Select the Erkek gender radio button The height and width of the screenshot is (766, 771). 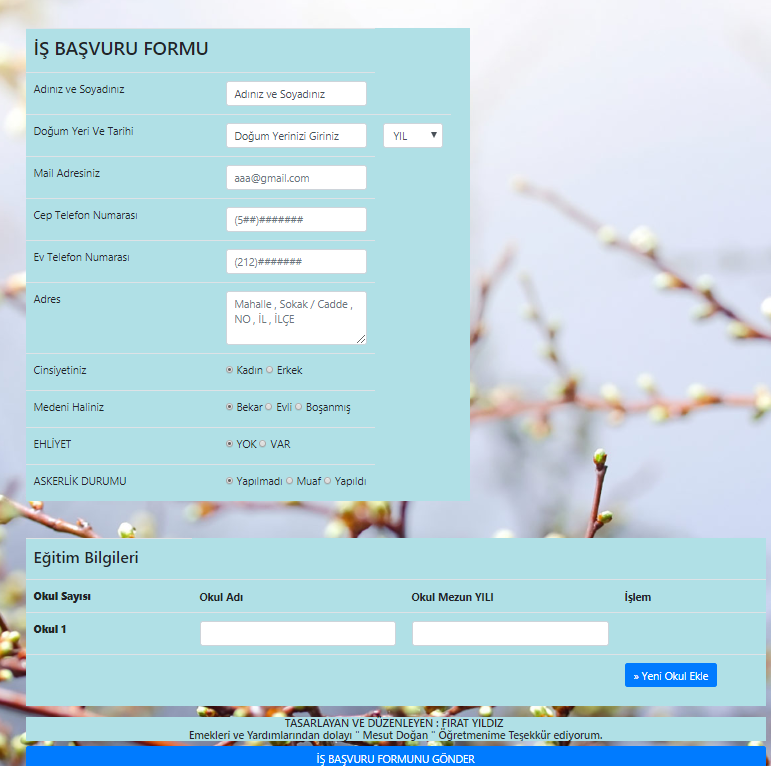[269, 370]
